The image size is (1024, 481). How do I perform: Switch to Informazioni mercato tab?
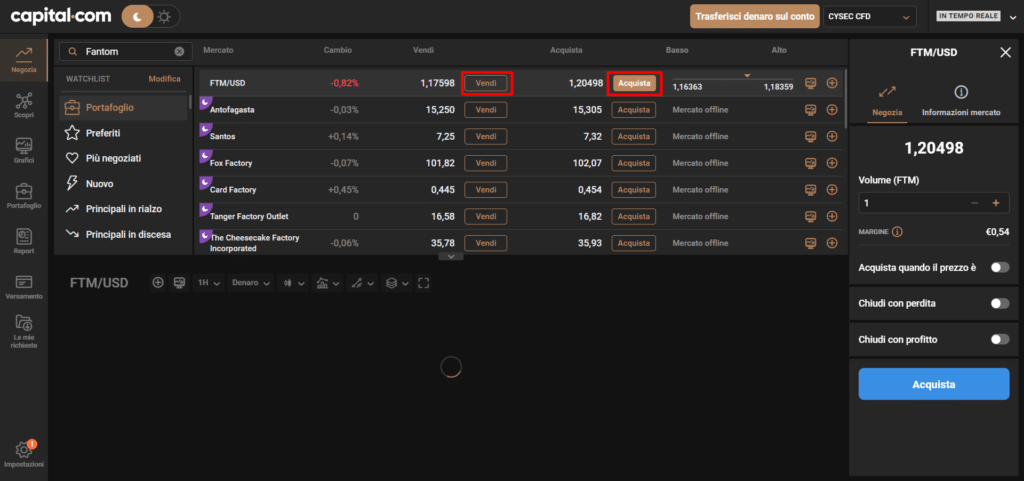pos(961,102)
